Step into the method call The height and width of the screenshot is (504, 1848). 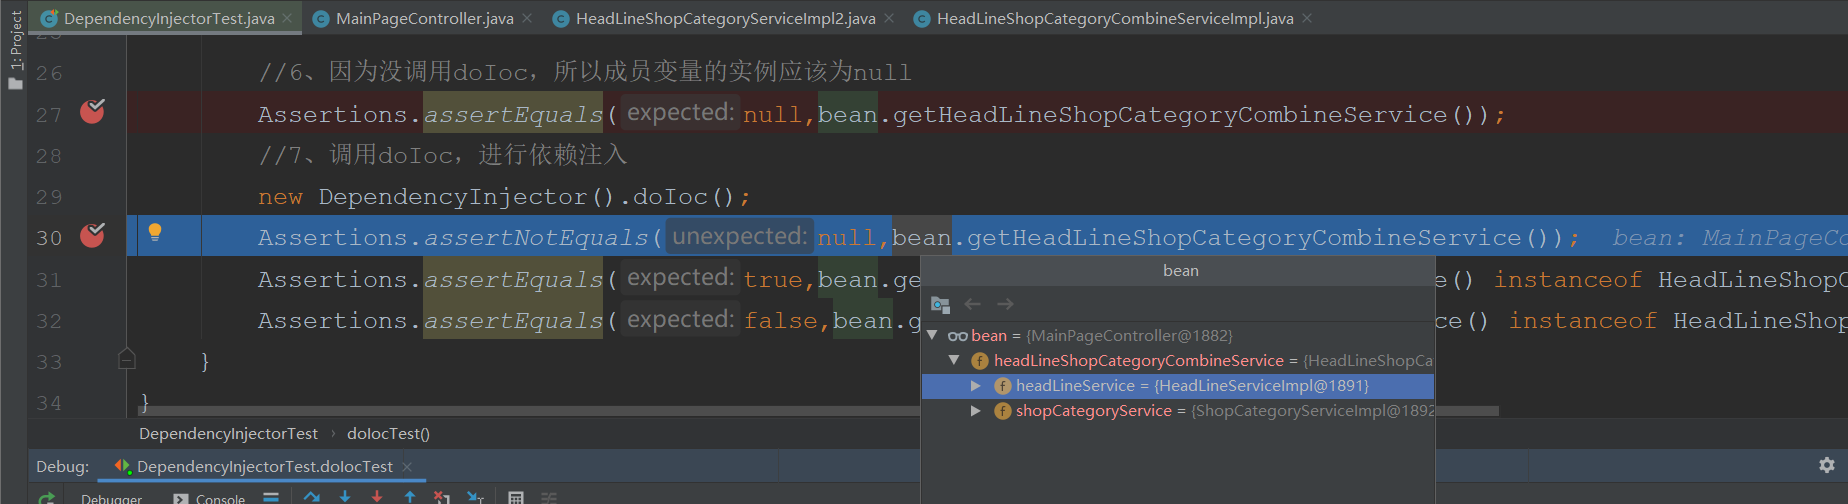345,497
